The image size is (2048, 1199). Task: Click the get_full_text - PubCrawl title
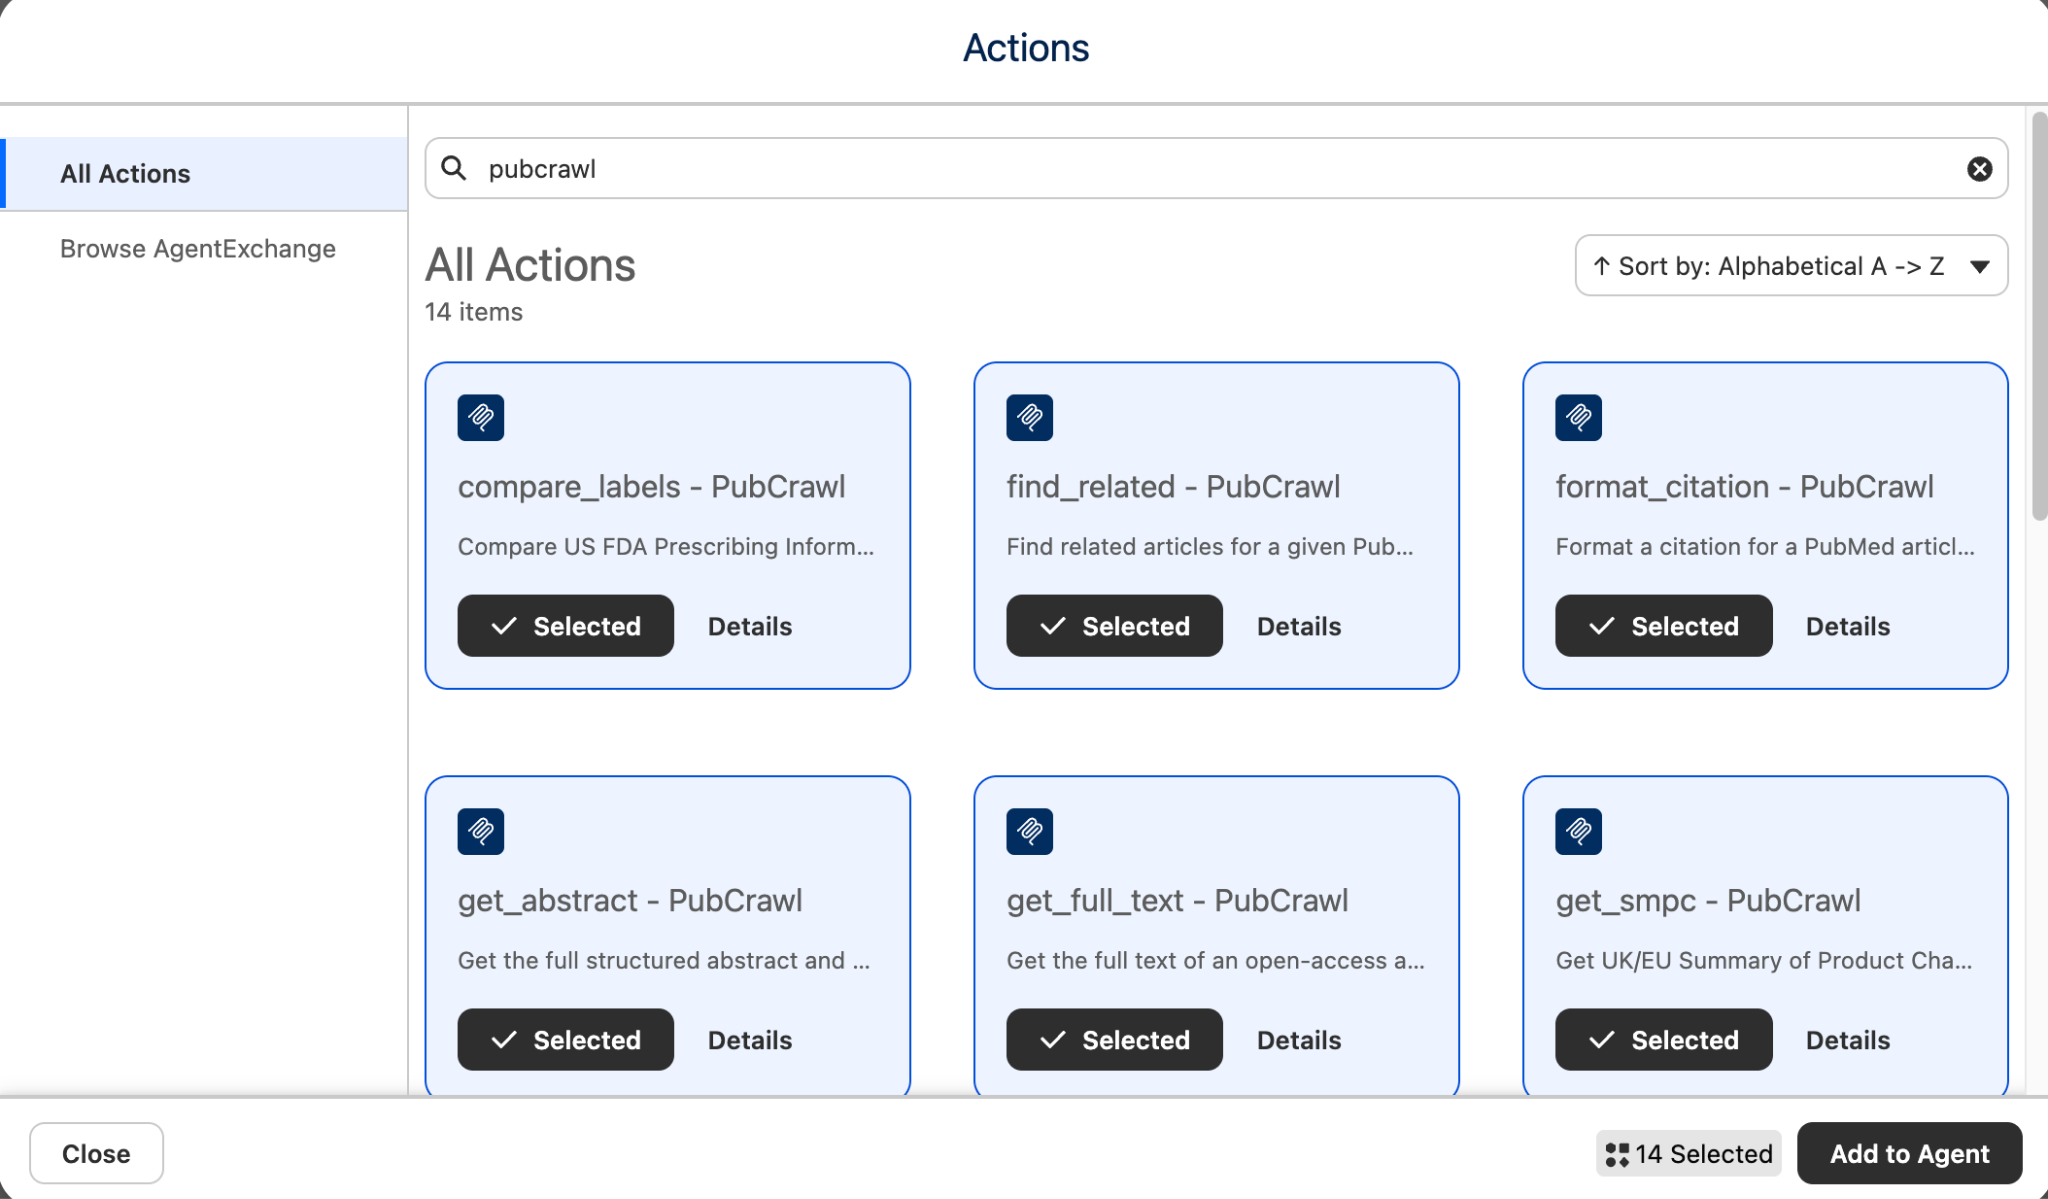[1177, 901]
